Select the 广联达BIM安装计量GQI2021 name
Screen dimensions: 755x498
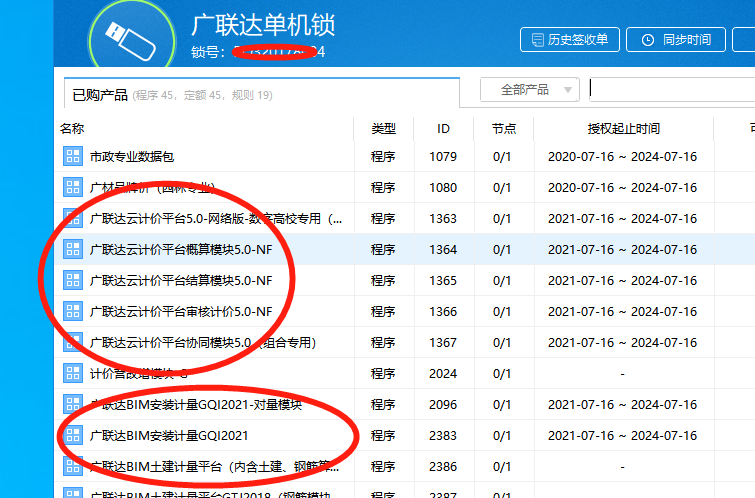(169, 435)
